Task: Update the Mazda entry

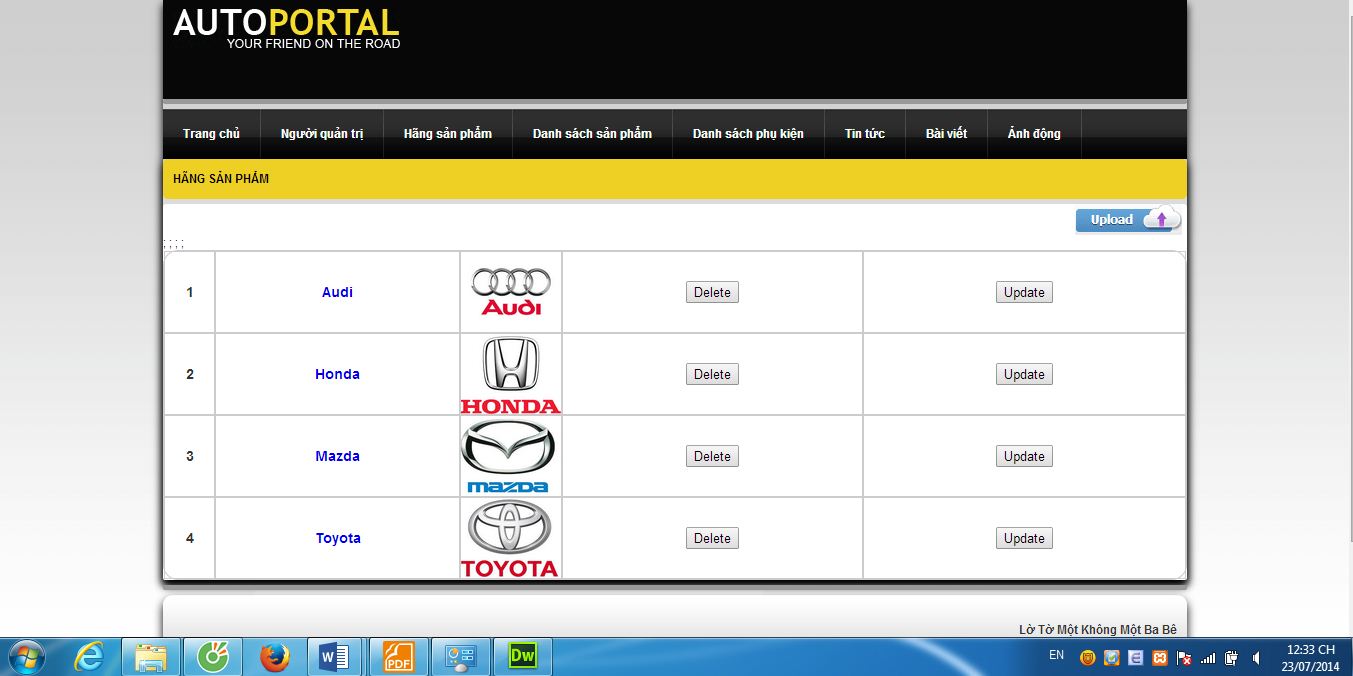Action: click(1024, 456)
